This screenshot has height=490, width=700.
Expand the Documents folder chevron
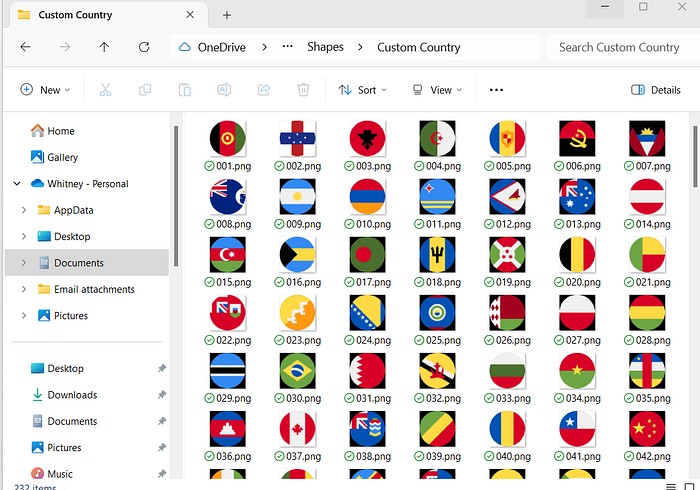click(24, 263)
